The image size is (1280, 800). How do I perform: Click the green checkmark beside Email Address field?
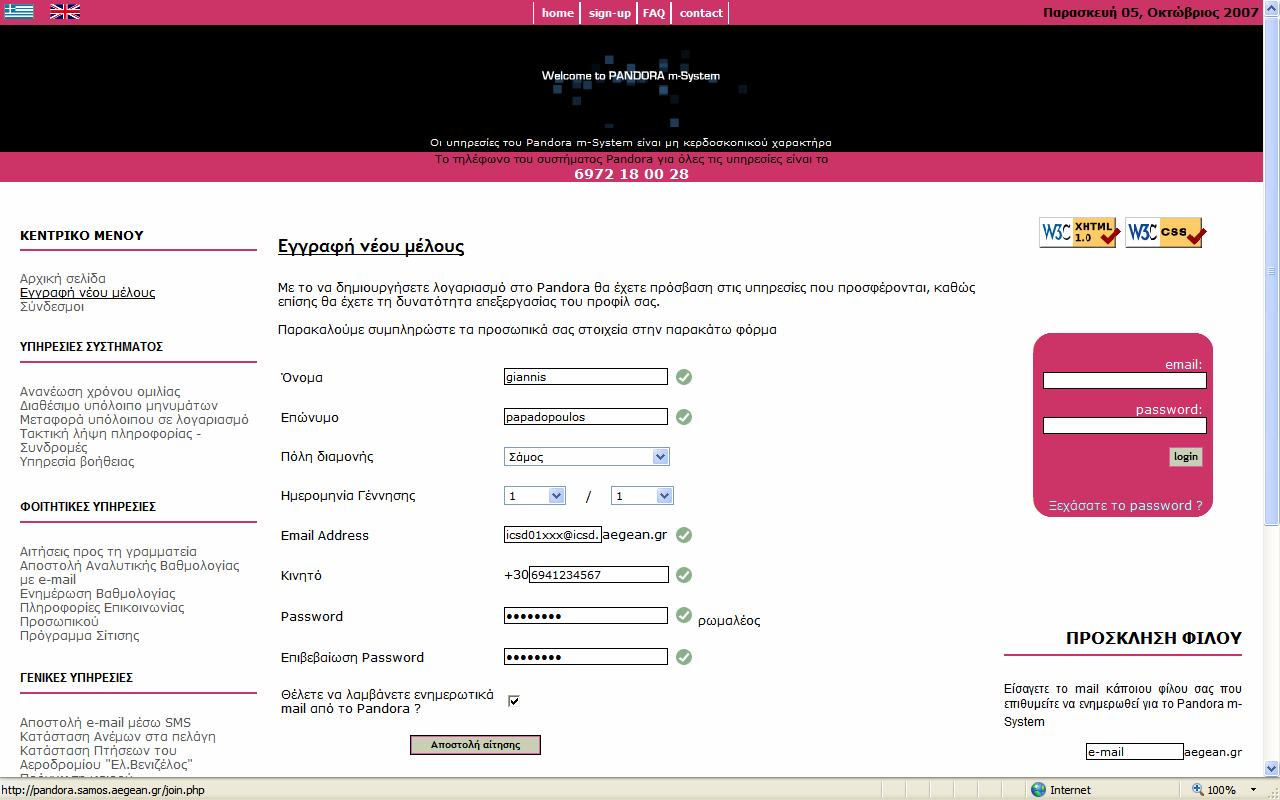(x=684, y=535)
